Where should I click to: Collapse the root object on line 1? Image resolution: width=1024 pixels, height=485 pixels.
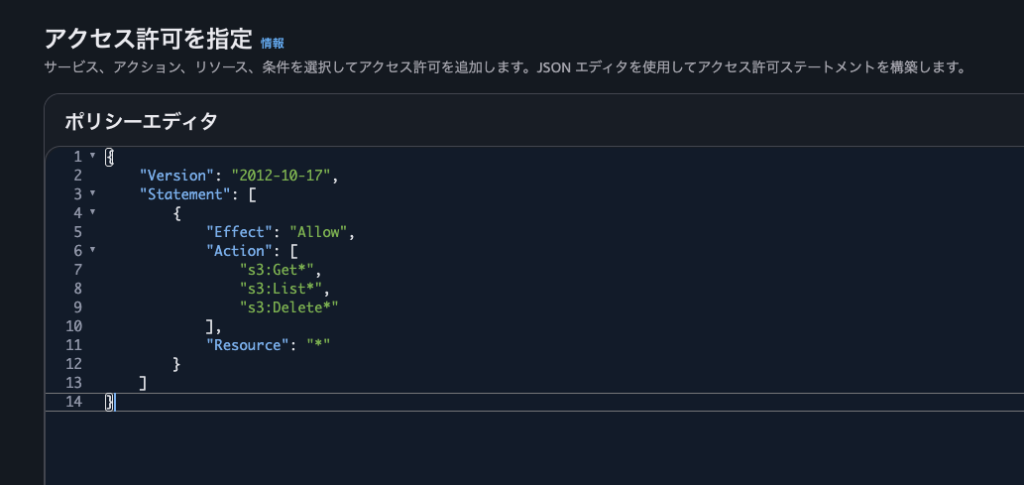point(93,157)
